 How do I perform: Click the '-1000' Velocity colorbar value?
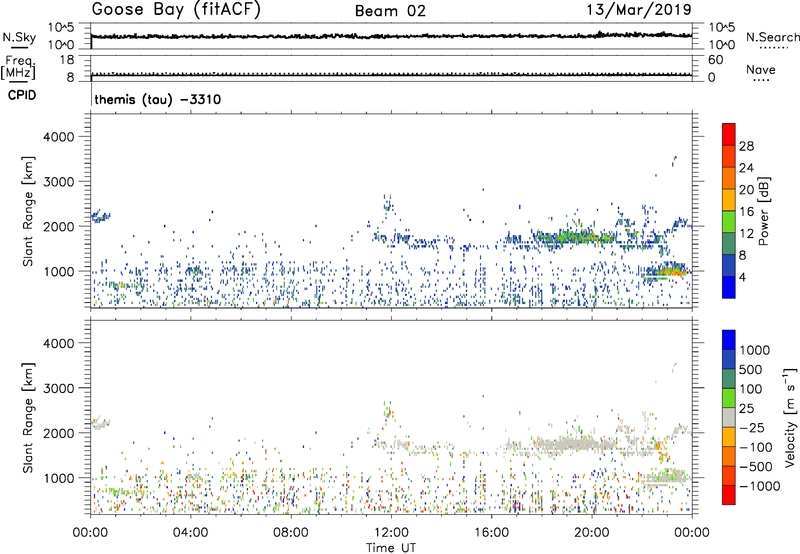(x=759, y=486)
